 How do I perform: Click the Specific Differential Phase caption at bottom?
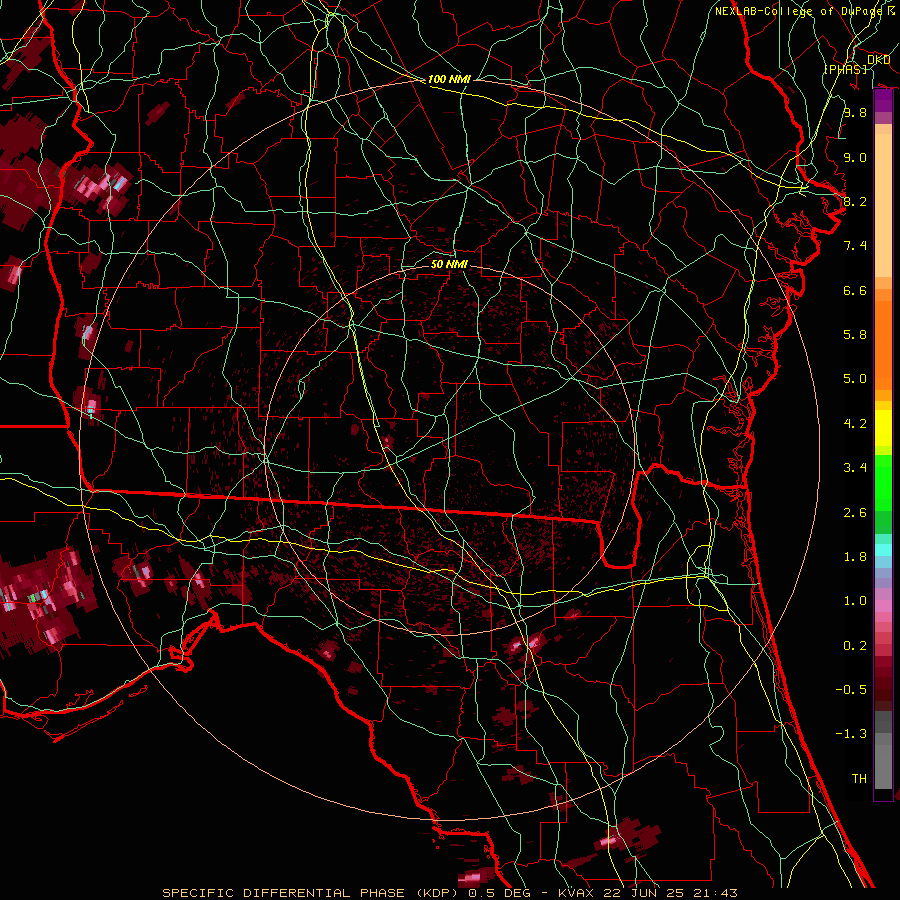449,893
